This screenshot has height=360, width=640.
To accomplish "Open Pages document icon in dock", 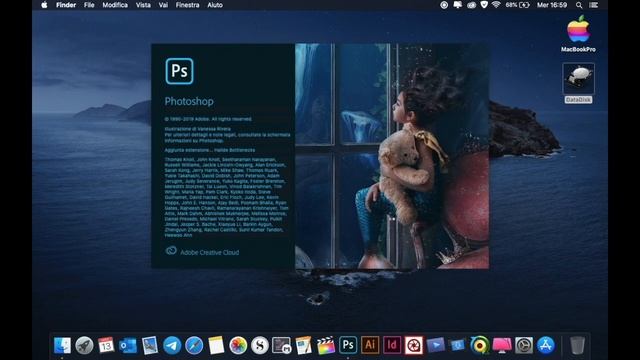I will click(x=304, y=346).
